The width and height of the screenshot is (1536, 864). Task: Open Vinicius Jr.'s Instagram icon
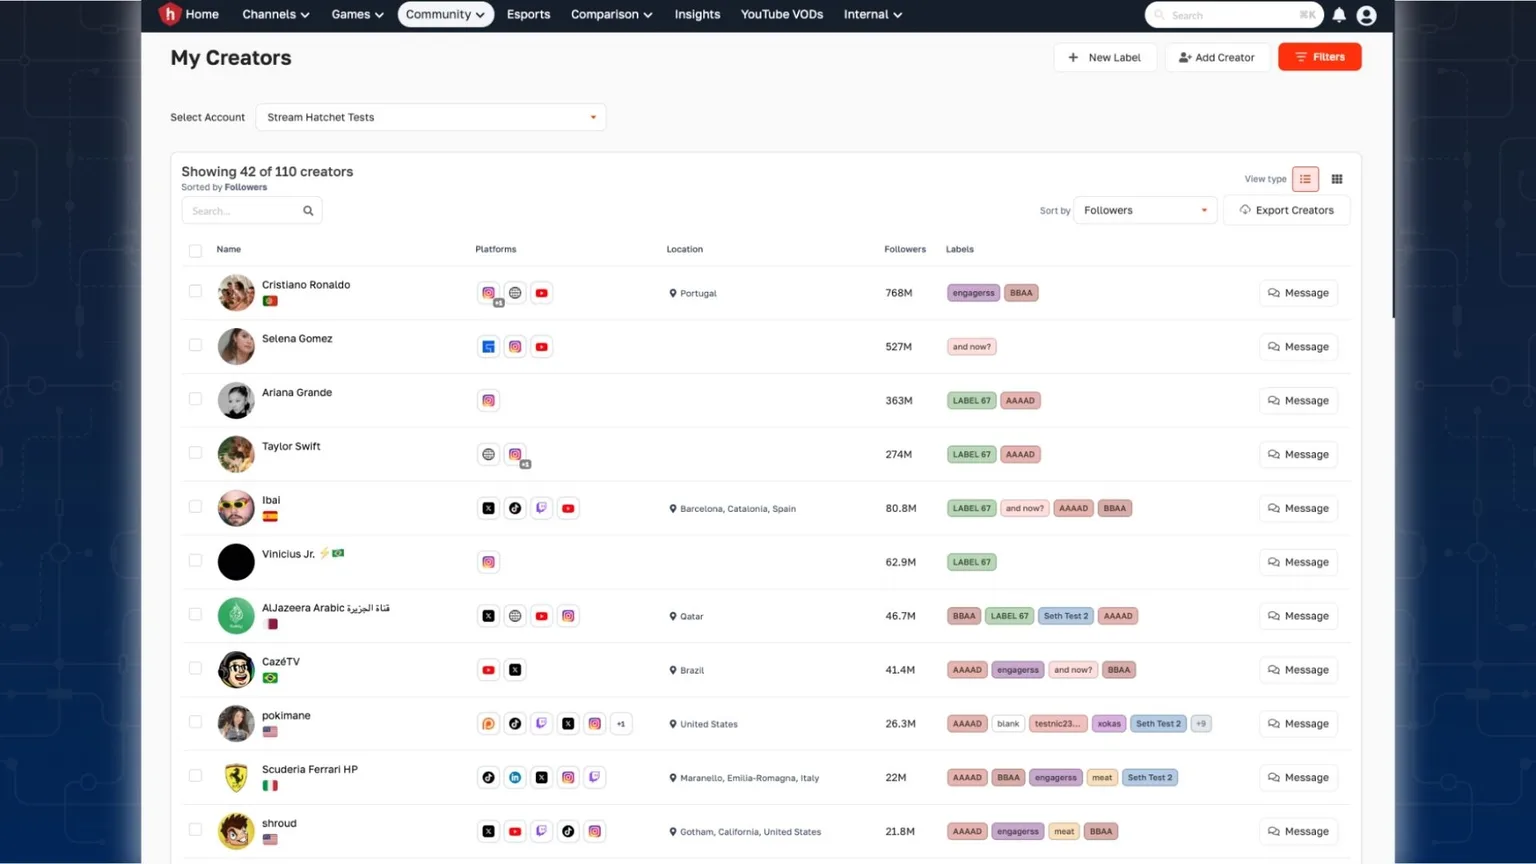click(x=488, y=562)
